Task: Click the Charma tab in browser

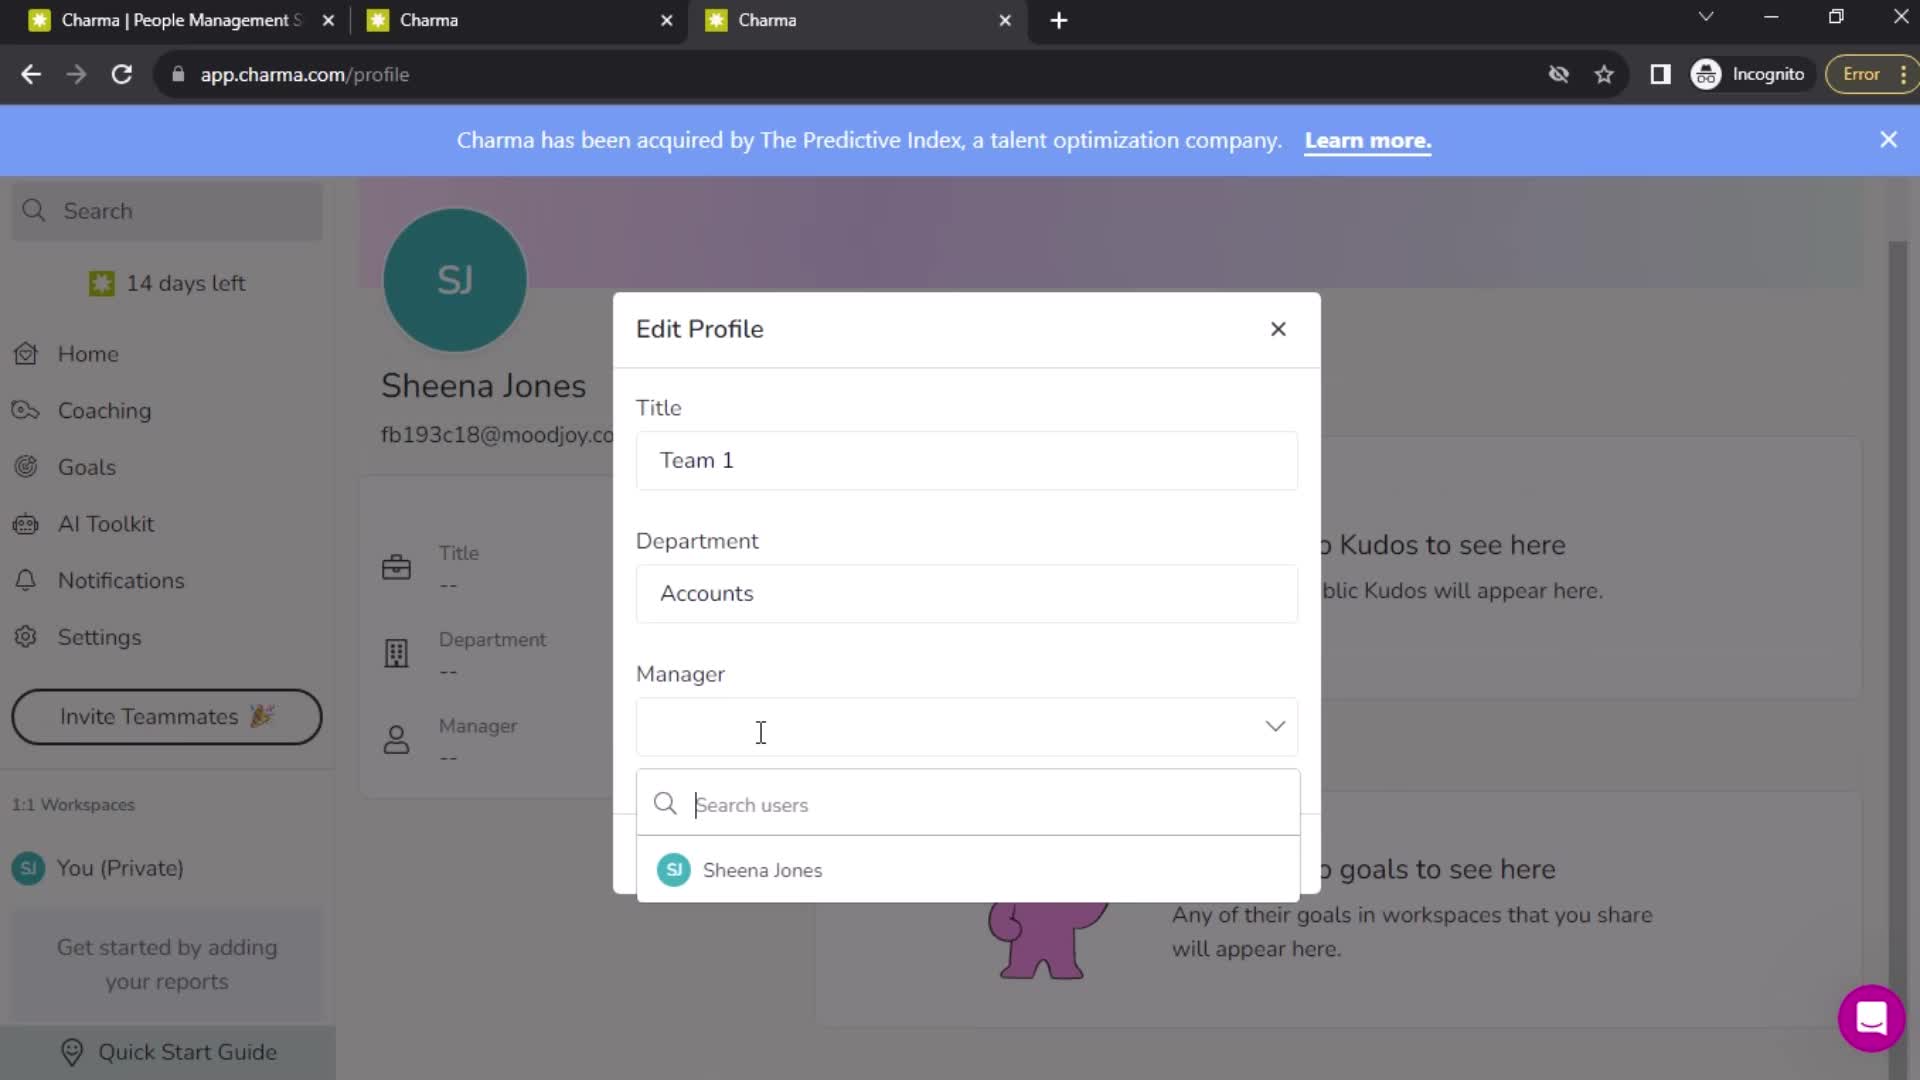Action: (514, 20)
